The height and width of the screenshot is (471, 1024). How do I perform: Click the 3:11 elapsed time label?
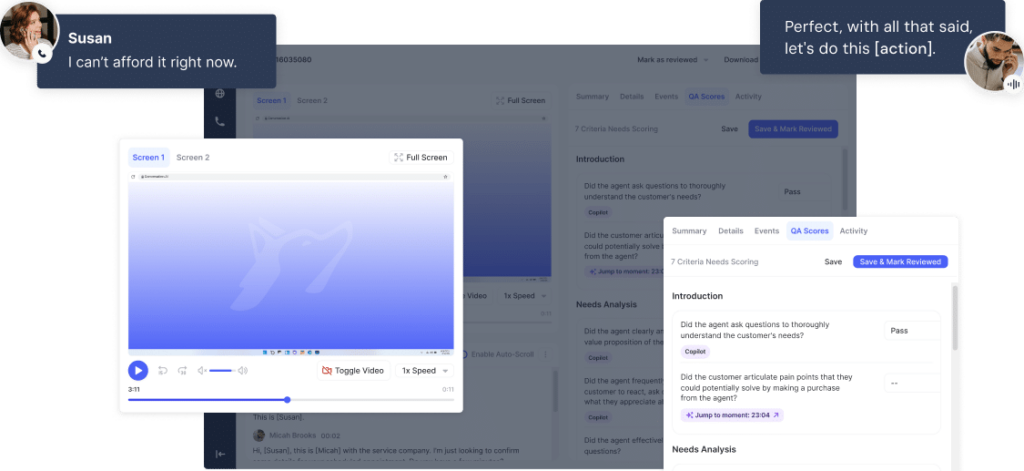[134, 389]
